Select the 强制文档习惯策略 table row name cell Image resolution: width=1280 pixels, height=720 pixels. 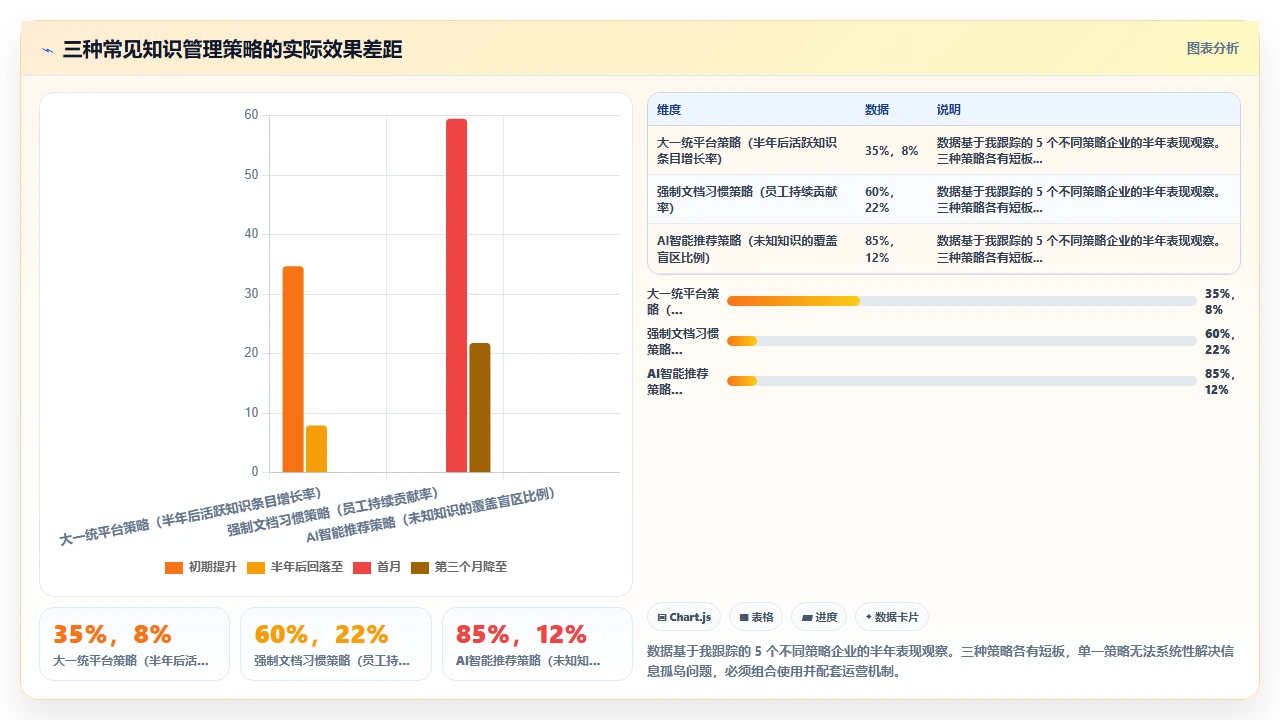[x=752, y=200]
